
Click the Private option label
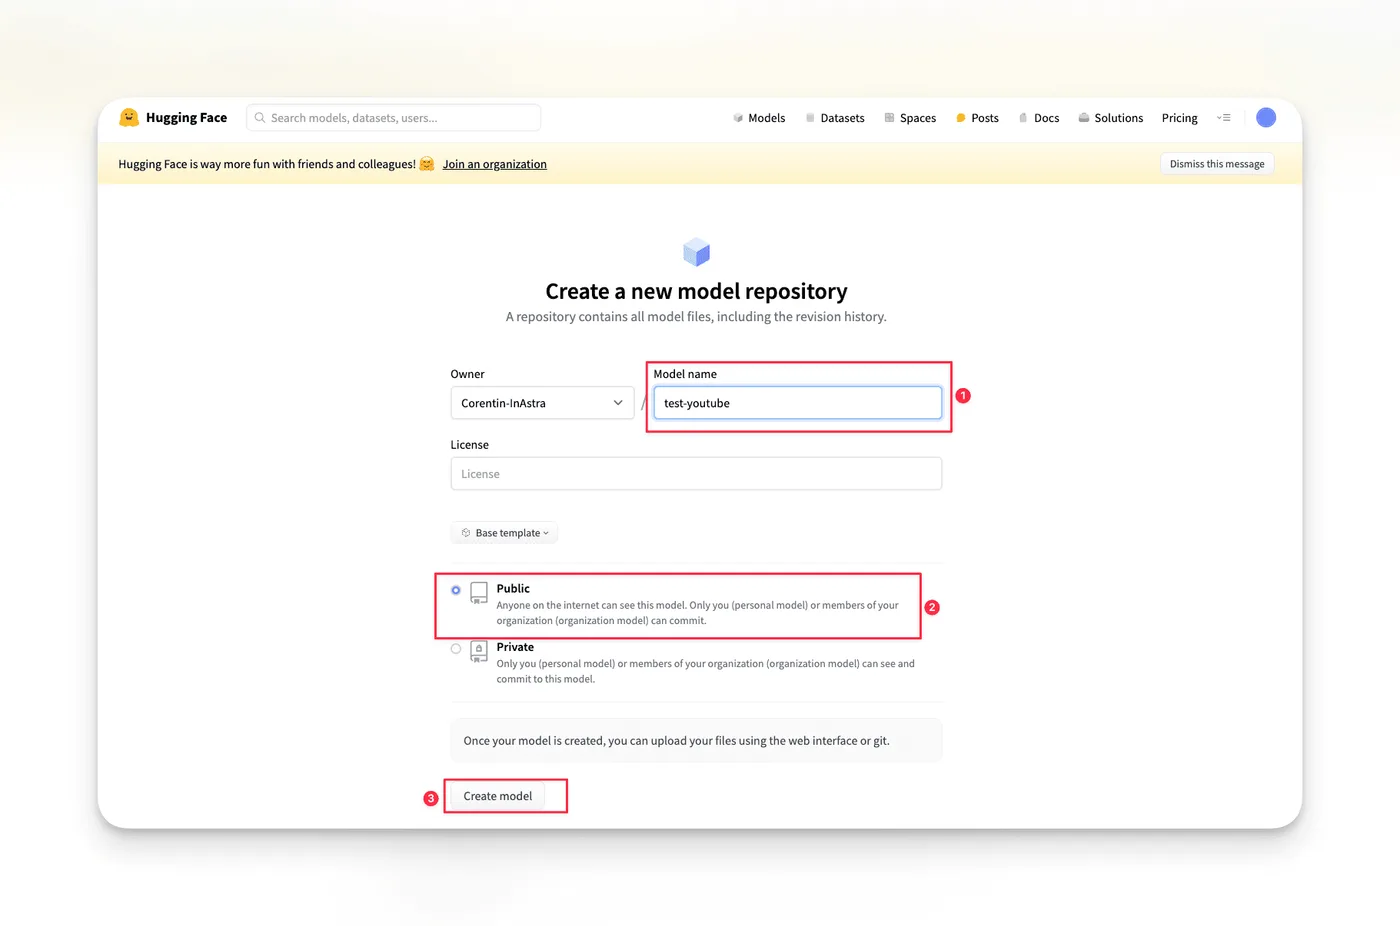pos(515,647)
